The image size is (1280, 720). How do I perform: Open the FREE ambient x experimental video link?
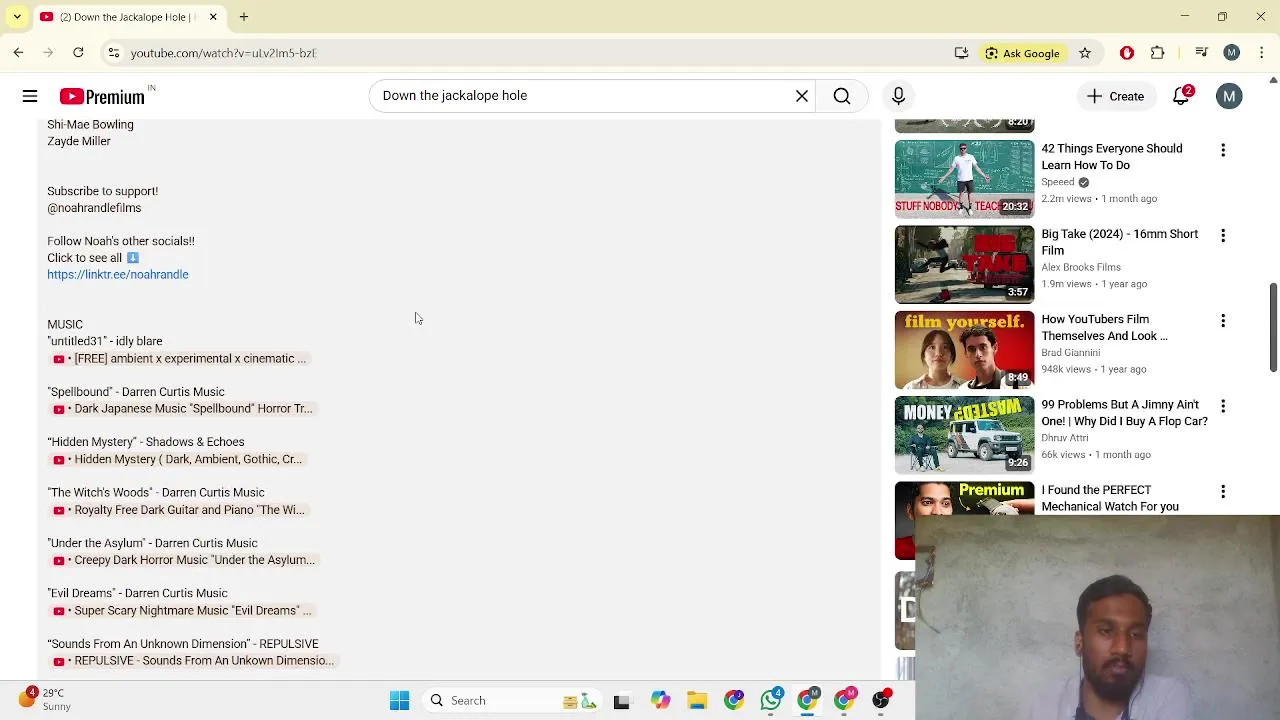(180, 359)
